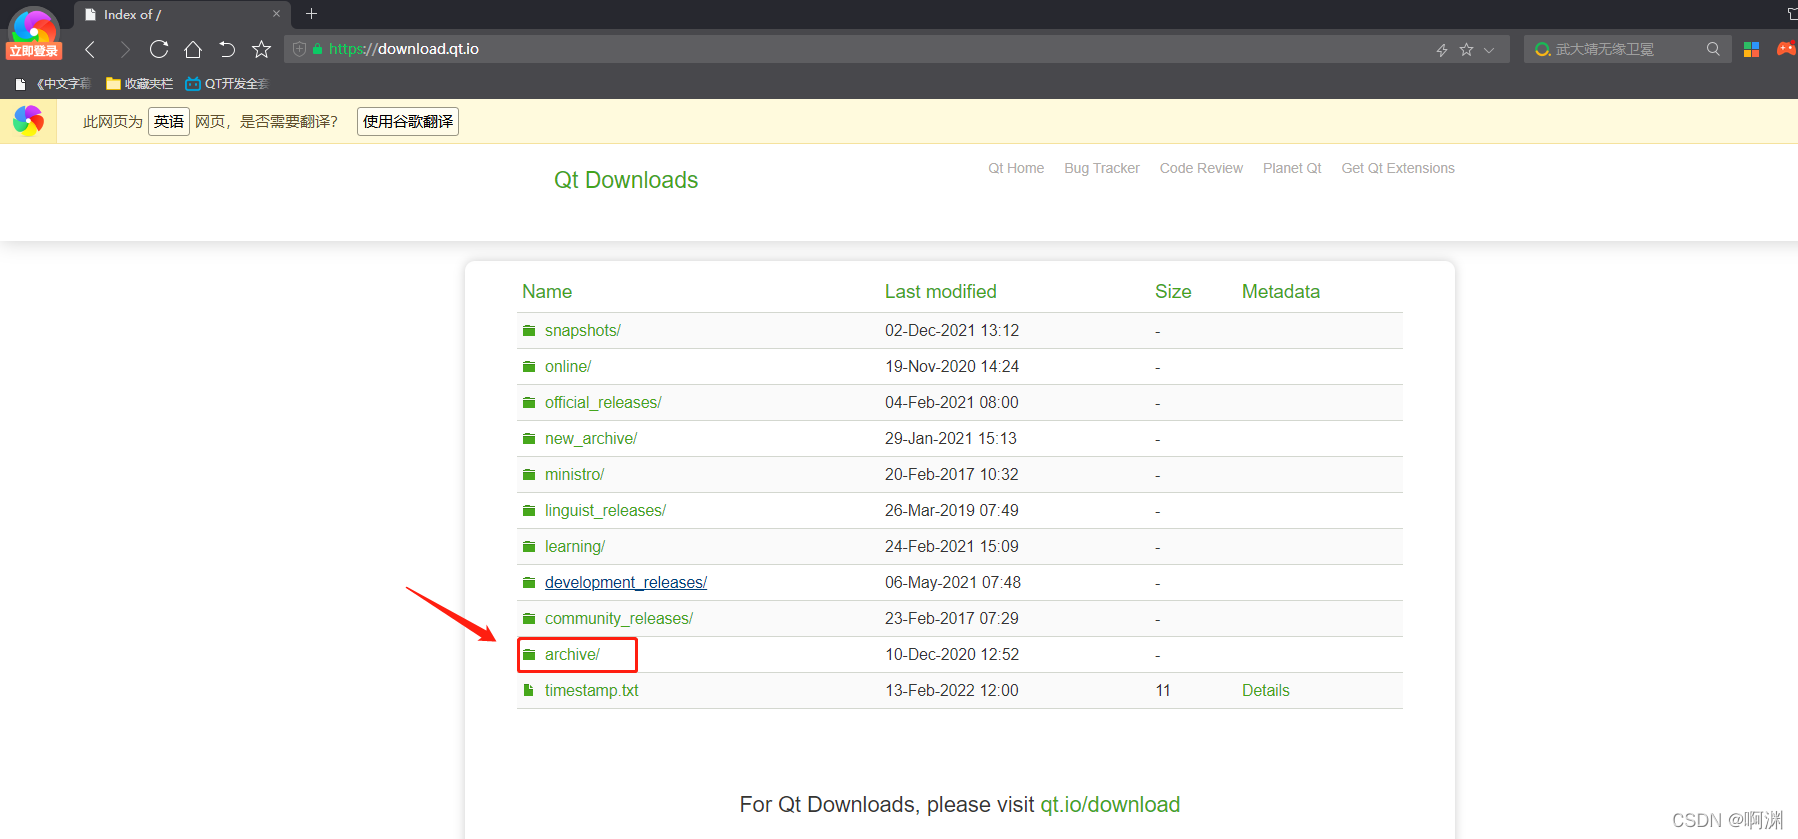Open the colorful apps grid icon

tap(1751, 49)
